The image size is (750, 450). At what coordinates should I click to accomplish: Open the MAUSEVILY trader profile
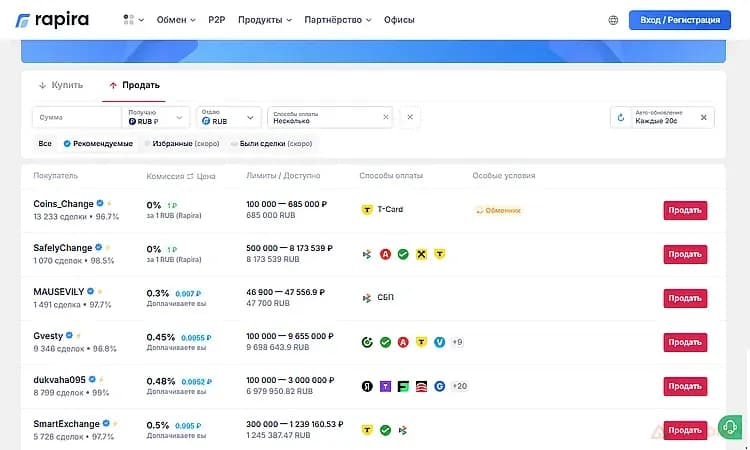[58, 292]
